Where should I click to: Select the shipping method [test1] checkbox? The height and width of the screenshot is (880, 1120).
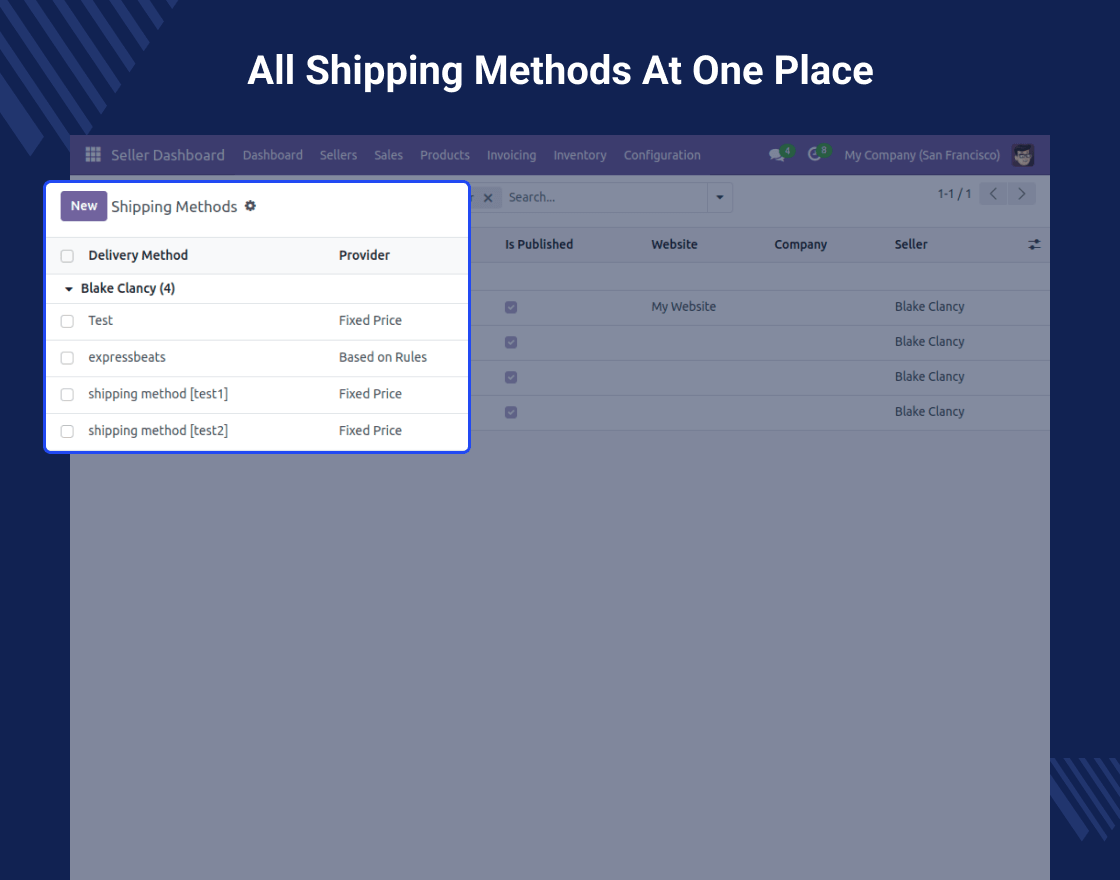pyautogui.click(x=67, y=394)
